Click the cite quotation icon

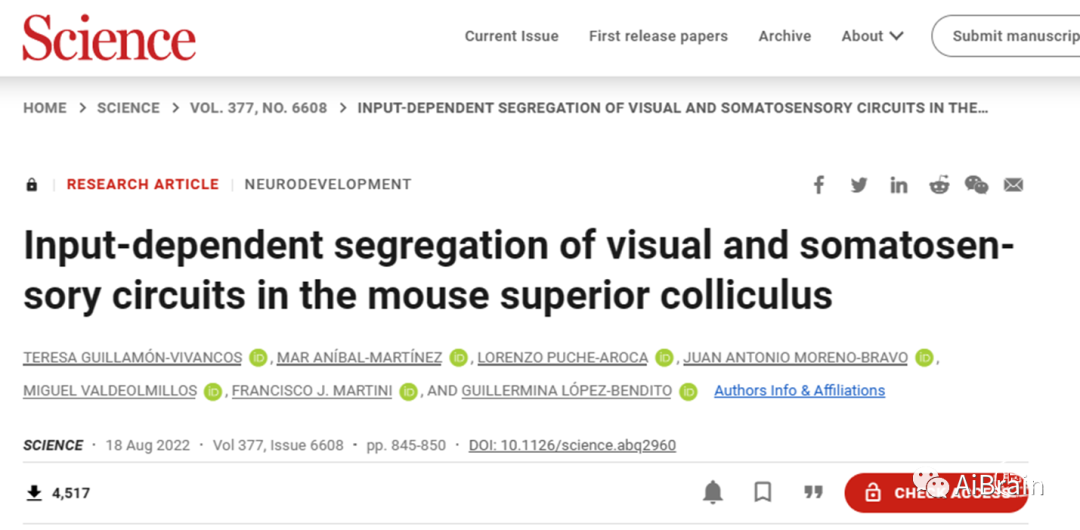tap(813, 492)
